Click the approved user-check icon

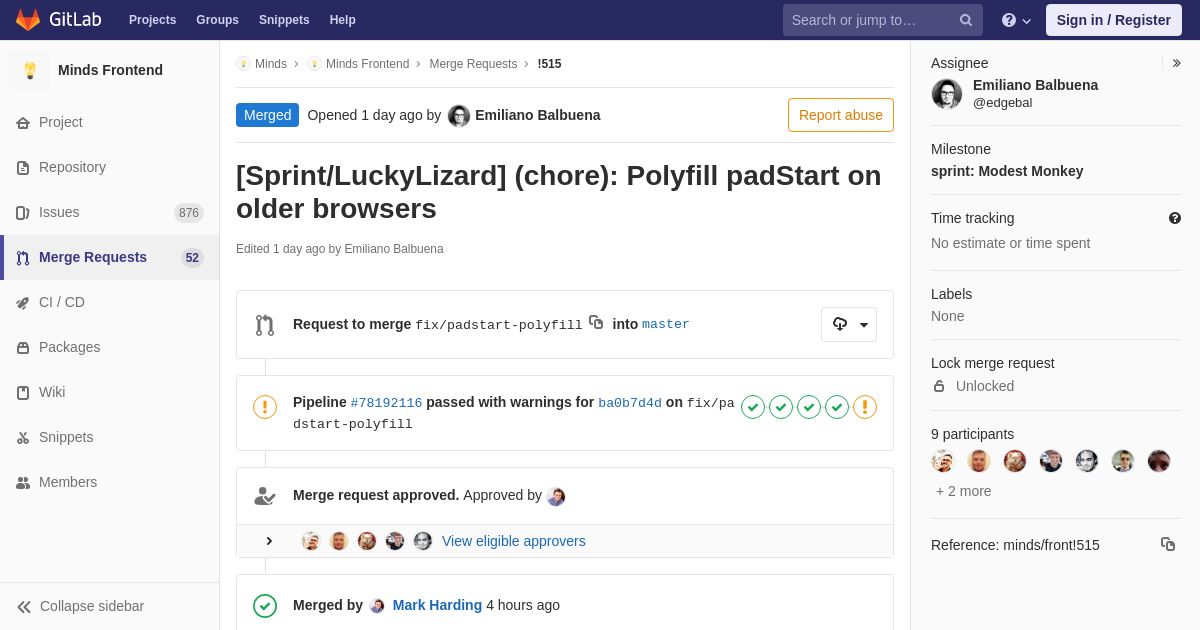[x=265, y=496]
